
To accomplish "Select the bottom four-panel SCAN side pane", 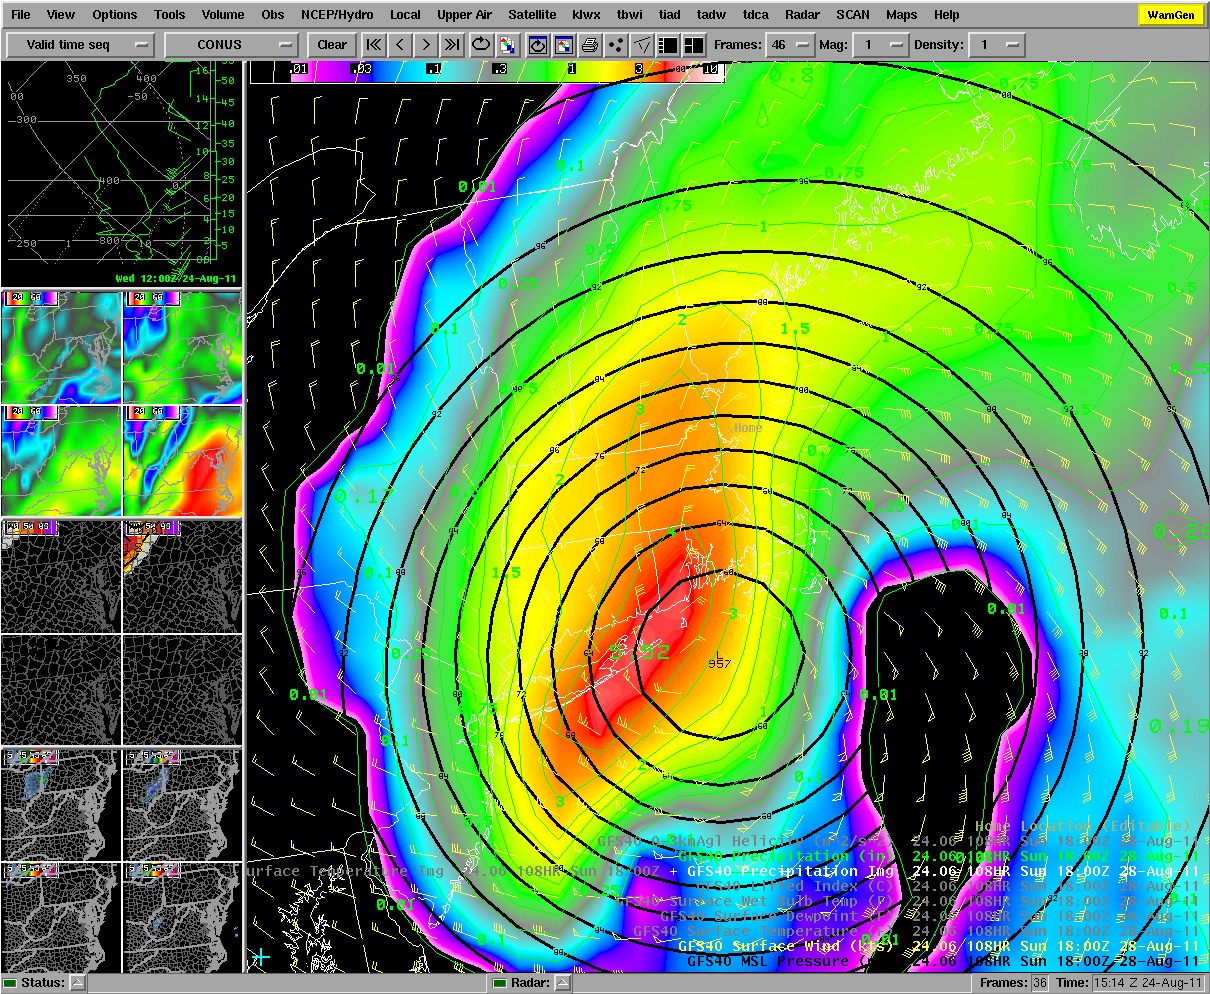I will (121, 861).
